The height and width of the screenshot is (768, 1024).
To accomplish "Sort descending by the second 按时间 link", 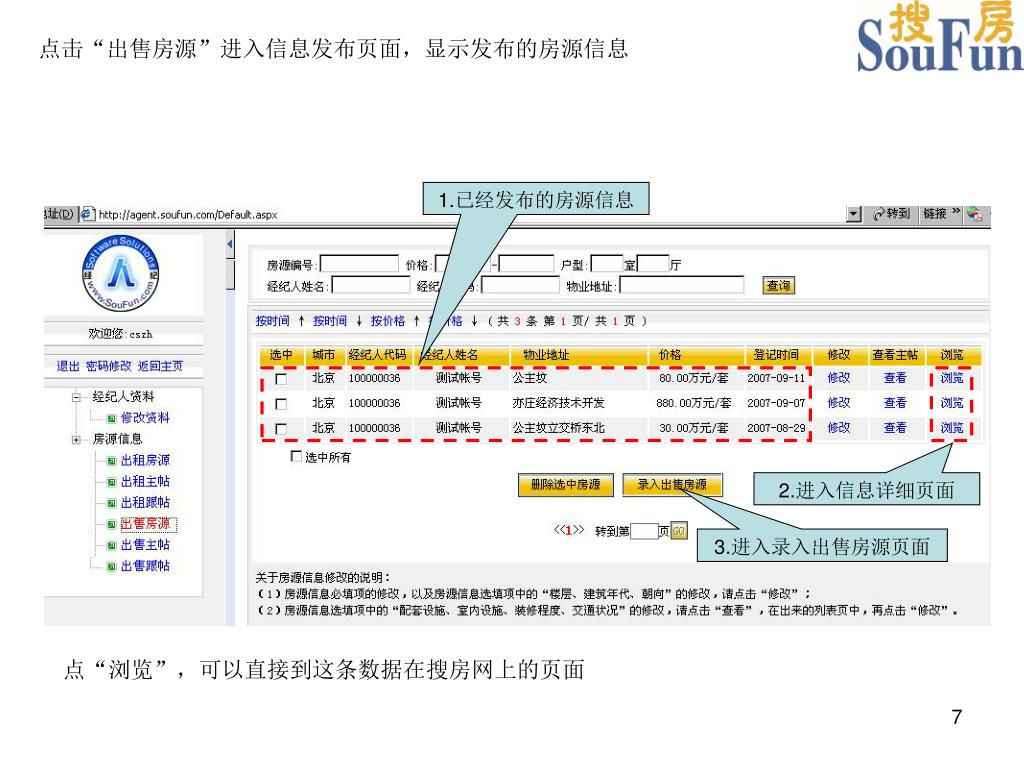I will [330, 321].
